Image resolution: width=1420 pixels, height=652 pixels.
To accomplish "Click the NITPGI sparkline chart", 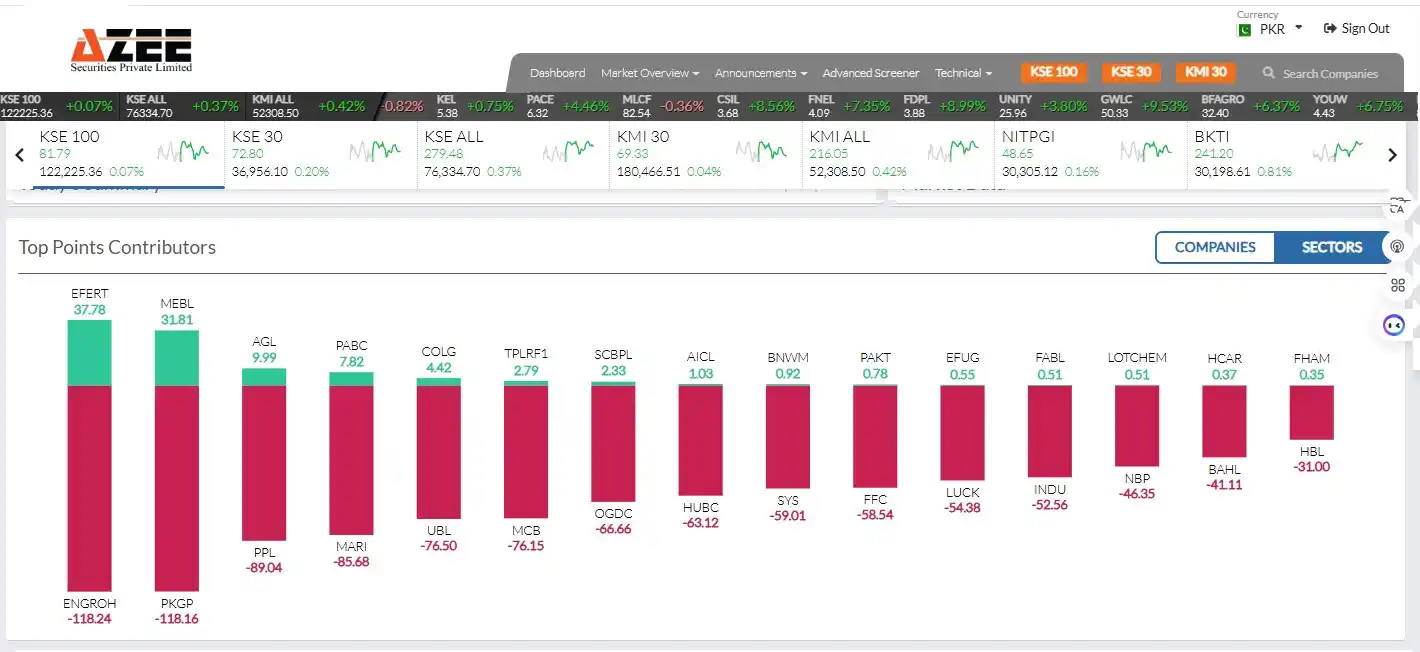I will 1146,151.
